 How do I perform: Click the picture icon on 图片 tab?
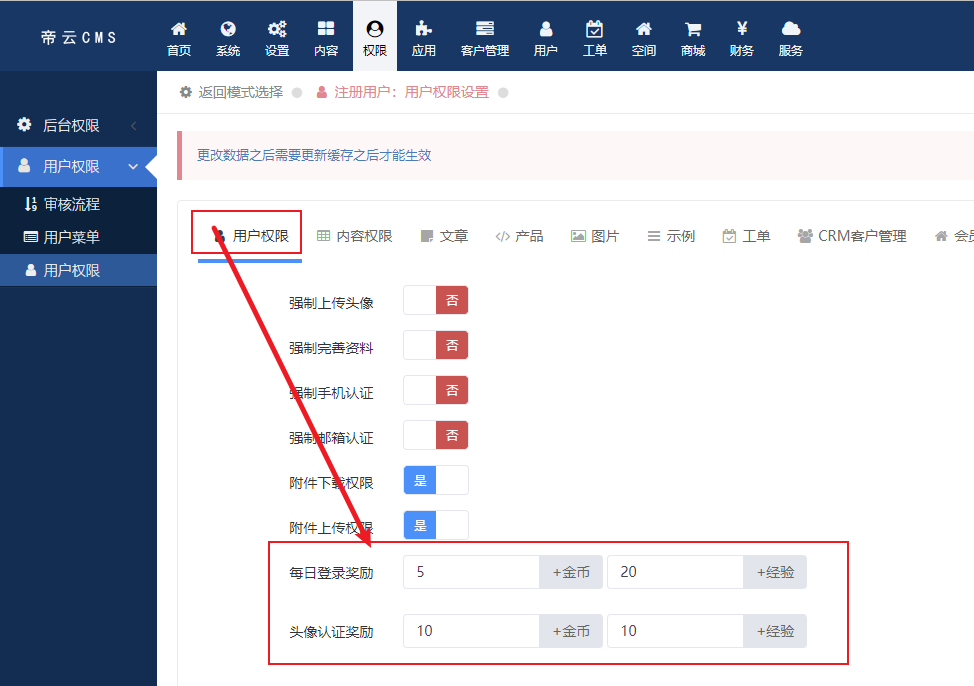point(578,236)
